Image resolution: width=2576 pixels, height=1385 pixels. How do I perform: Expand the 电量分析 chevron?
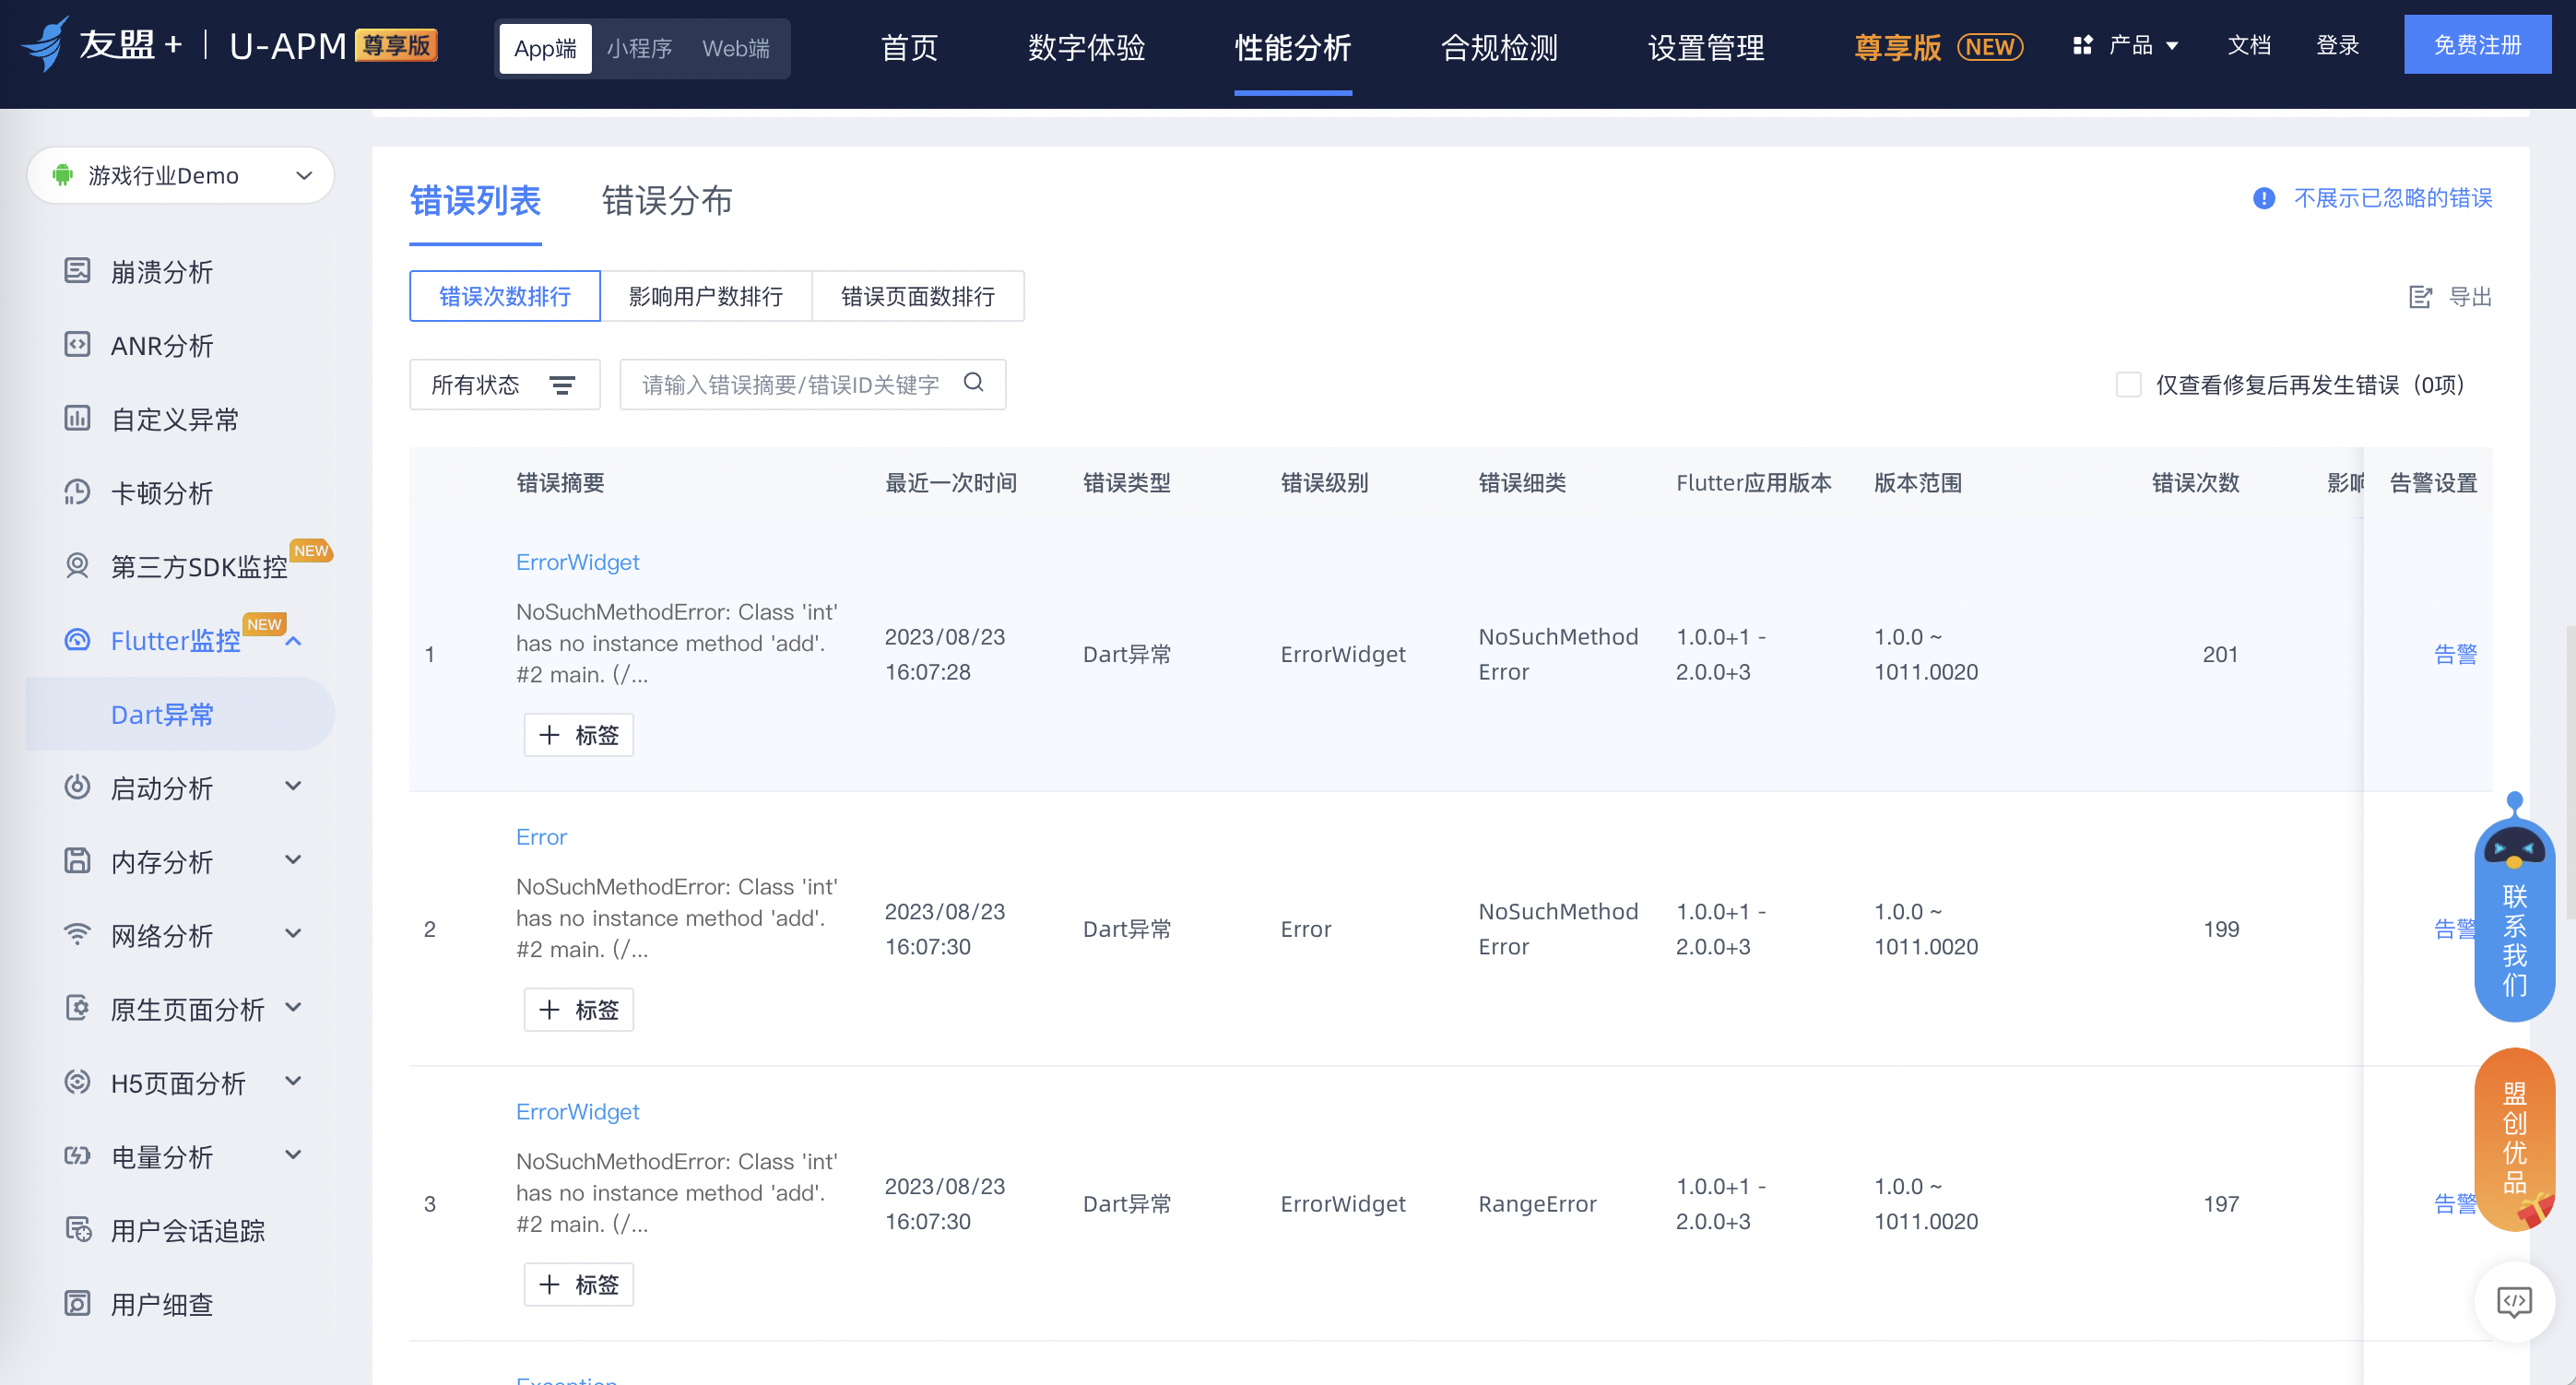294,1155
